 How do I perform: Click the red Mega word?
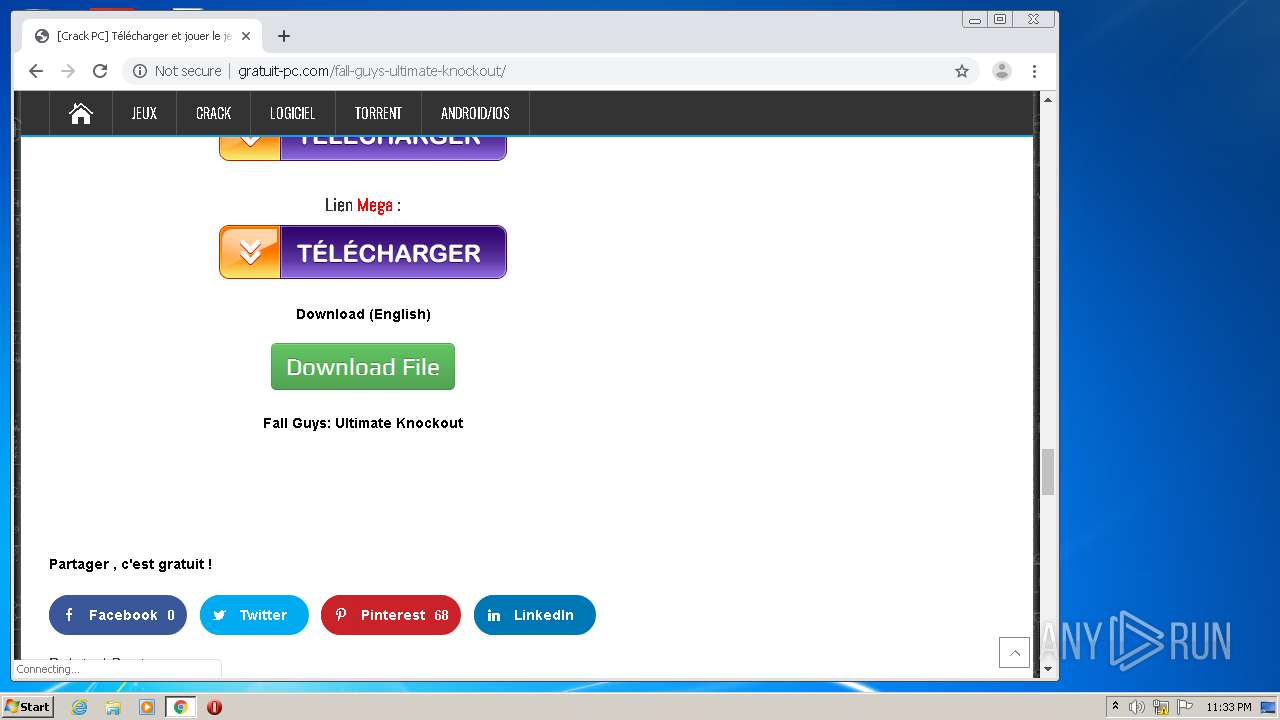tap(375, 205)
